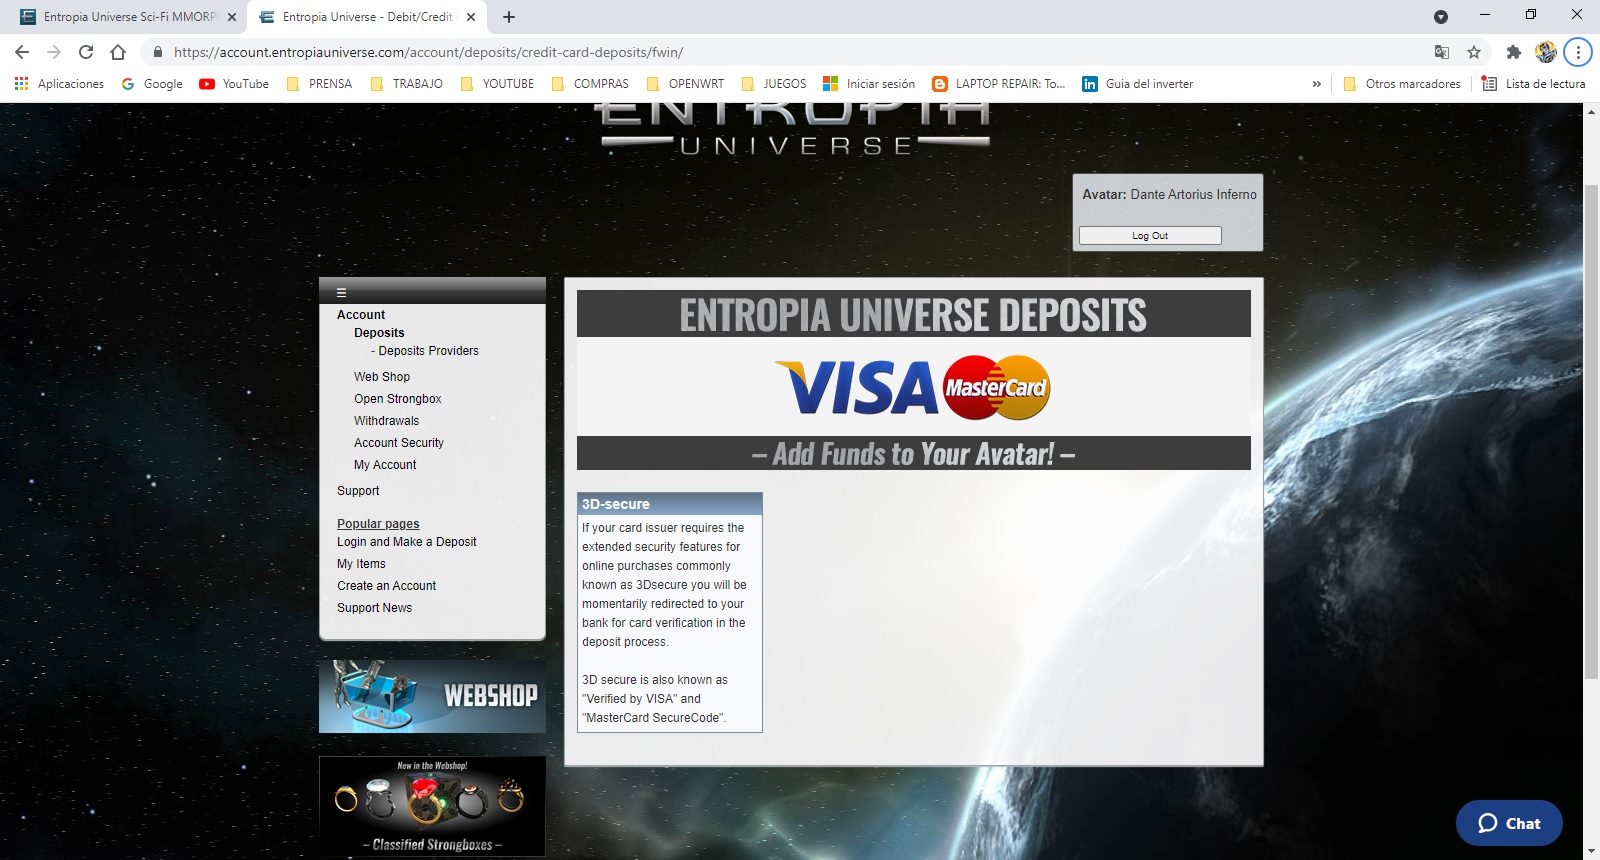Log out of the avatar account

point(1150,236)
